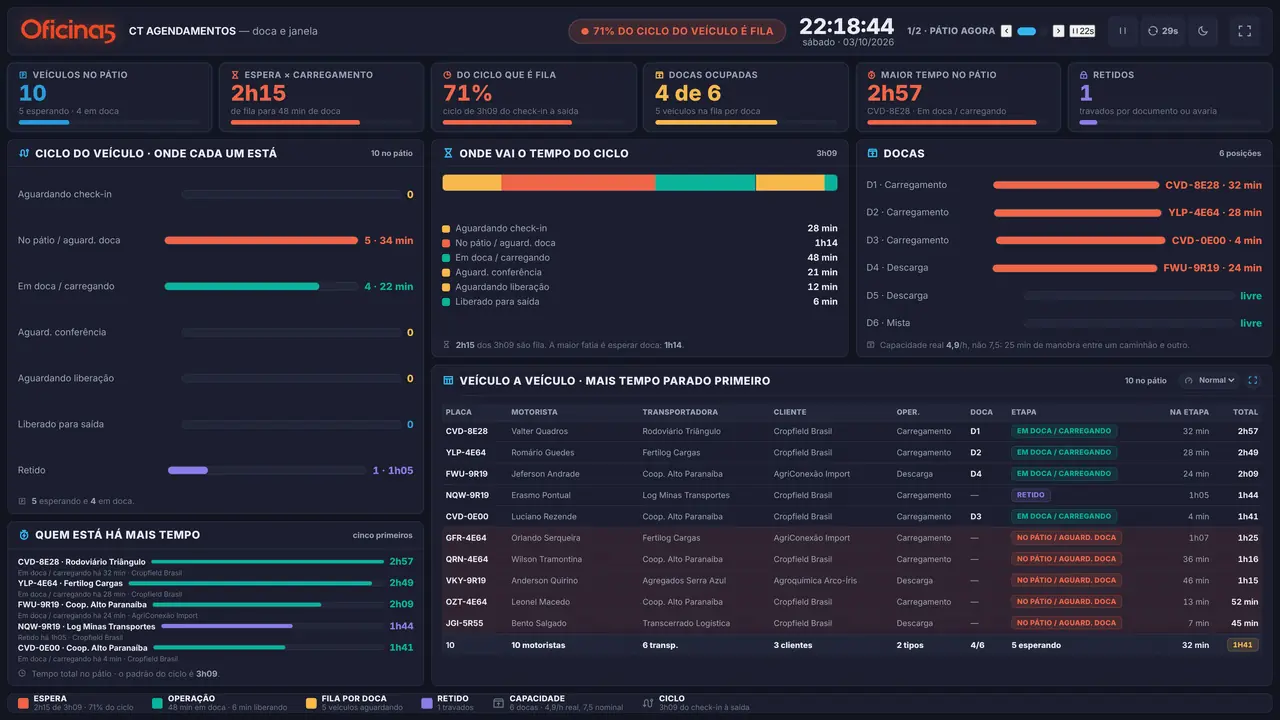This screenshot has width=1280, height=720.
Task: Click the 1H41 total badge in table footer
Action: click(x=1243, y=645)
